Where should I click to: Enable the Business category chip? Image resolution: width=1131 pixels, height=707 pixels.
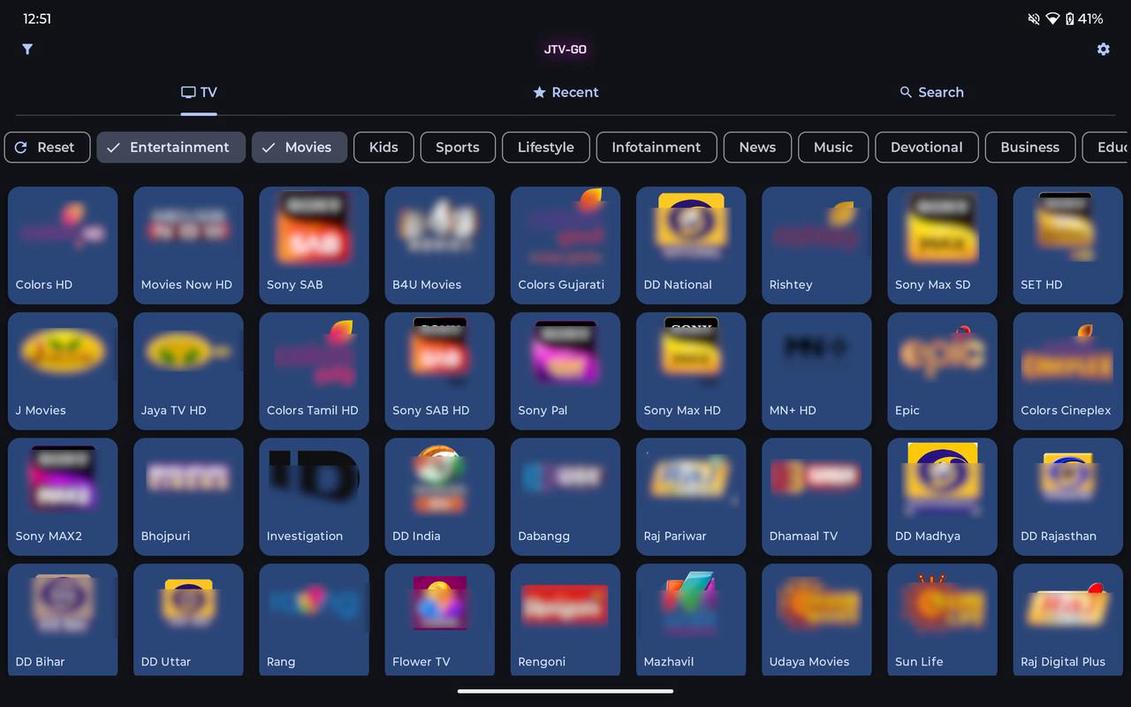point(1030,147)
